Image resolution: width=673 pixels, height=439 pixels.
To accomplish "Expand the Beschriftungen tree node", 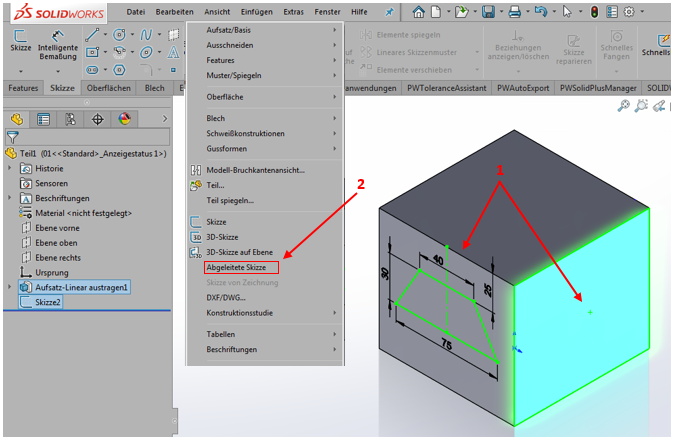I will pyautogui.click(x=10, y=198).
